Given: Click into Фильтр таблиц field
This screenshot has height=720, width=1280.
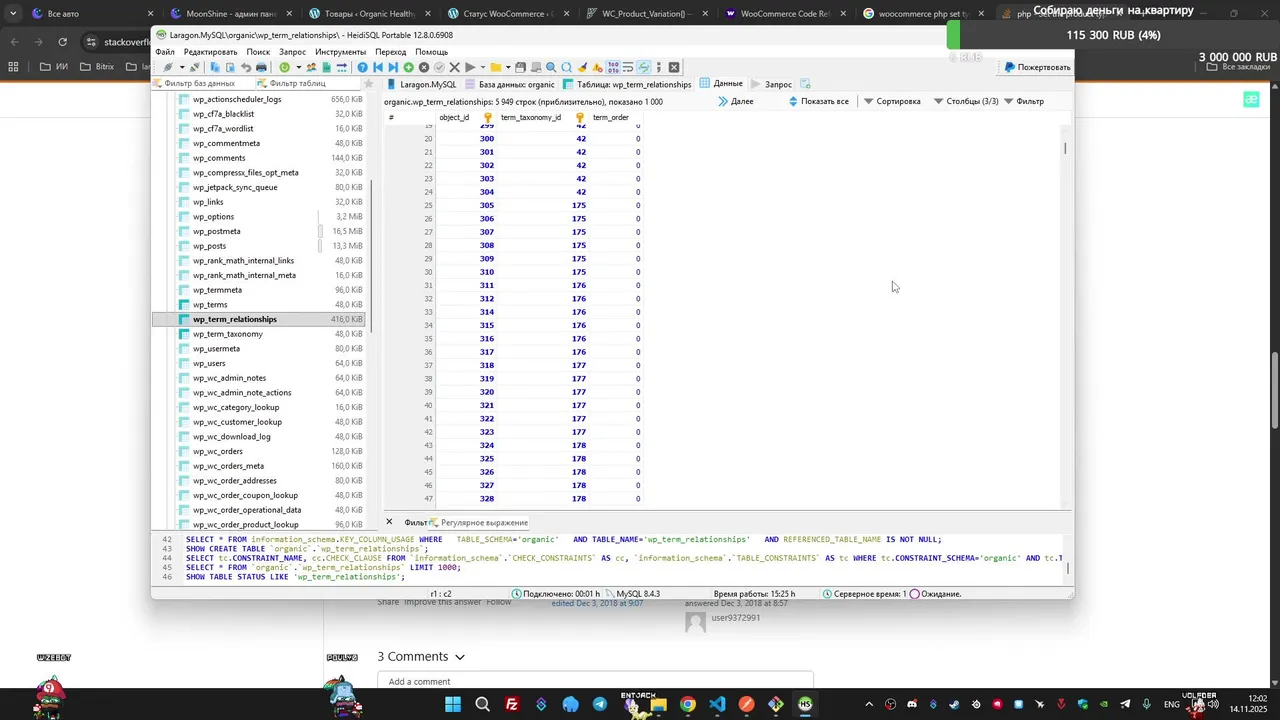Looking at the screenshot, I should 307,83.
